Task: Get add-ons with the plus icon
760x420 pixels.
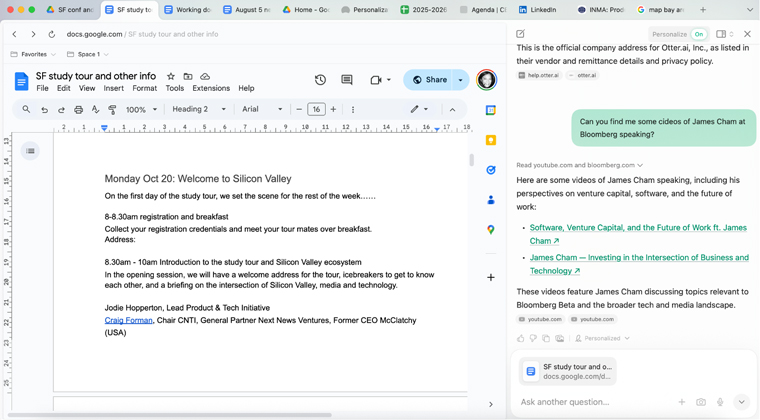Action: click(x=491, y=277)
